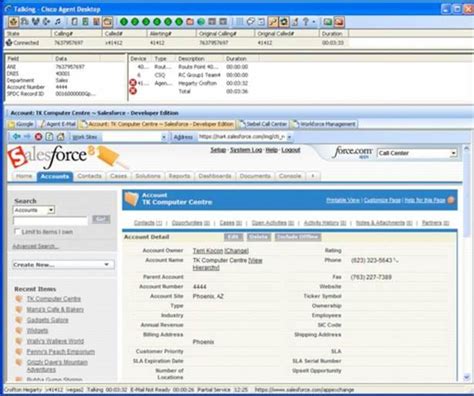Image resolution: width=474 pixels, height=396 pixels.
Task: Switch to the Contacts tab in Salesforce
Action: 89,176
